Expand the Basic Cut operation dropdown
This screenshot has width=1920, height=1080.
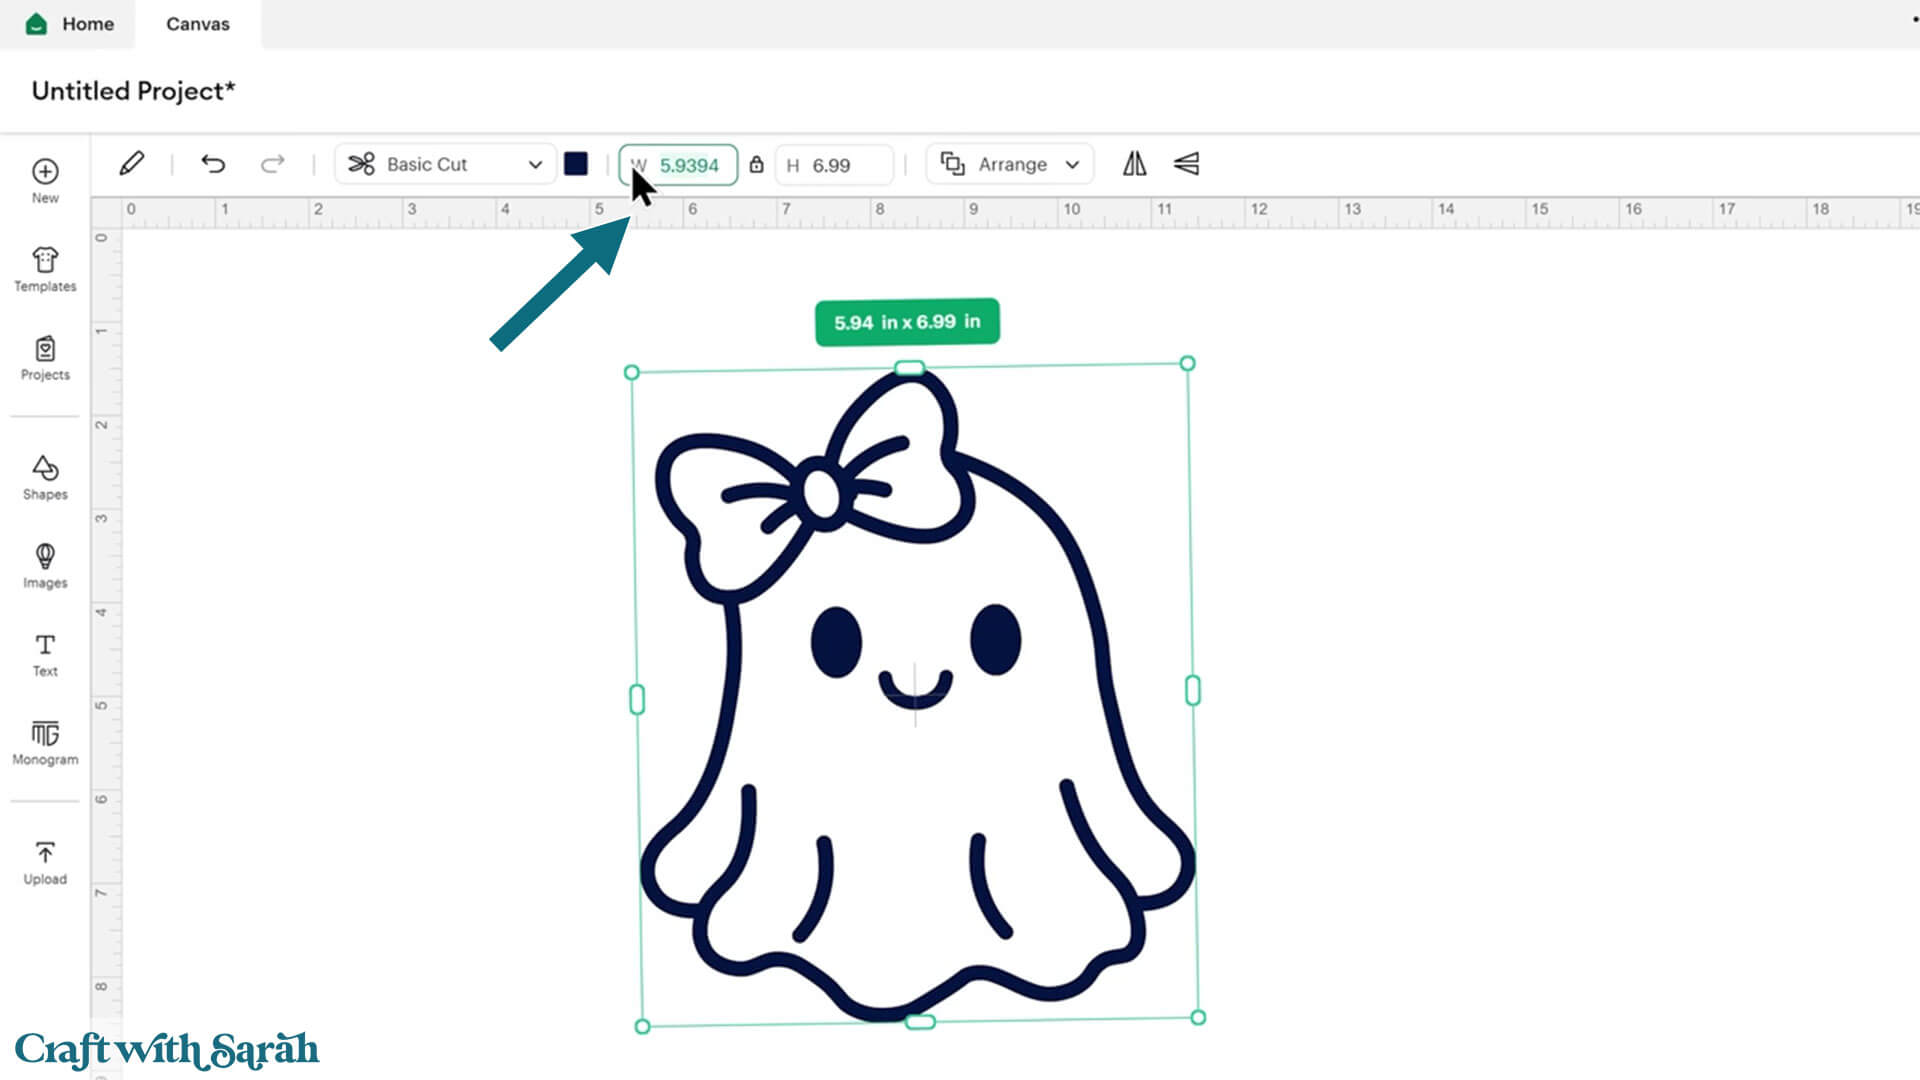(445, 164)
